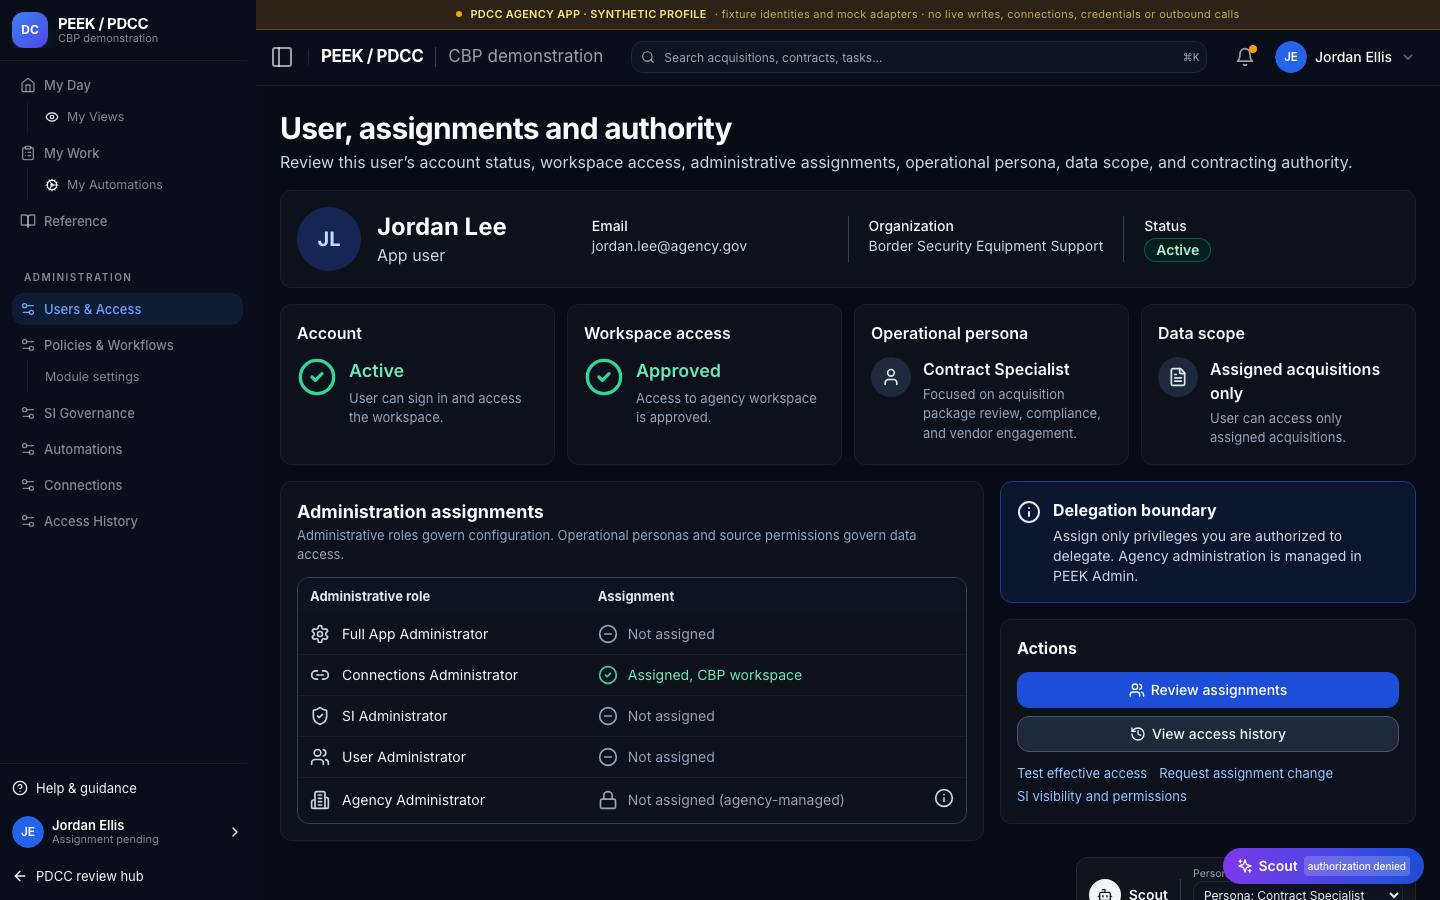Open SI visibility and permissions link
1440x900 pixels.
tap(1102, 796)
